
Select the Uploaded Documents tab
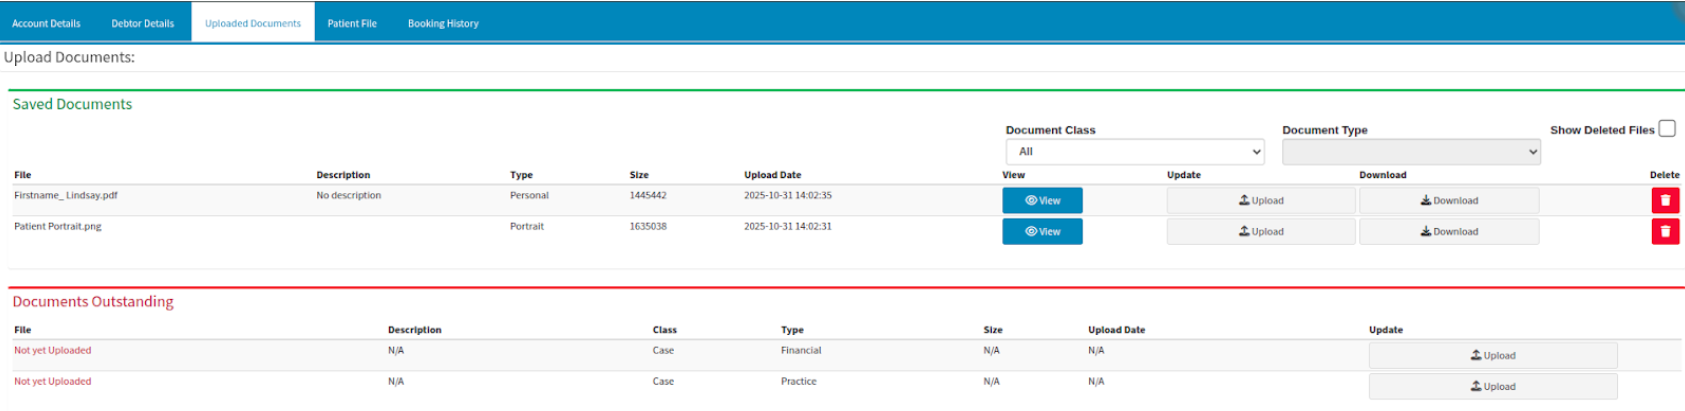[253, 22]
